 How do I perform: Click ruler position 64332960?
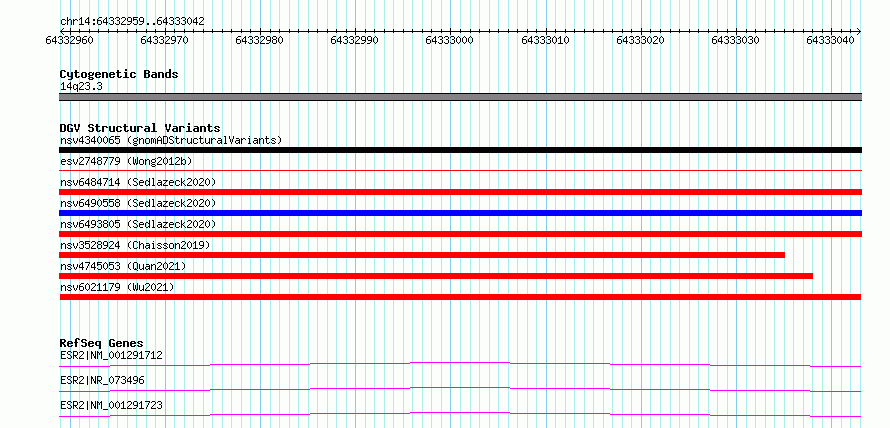tap(69, 40)
